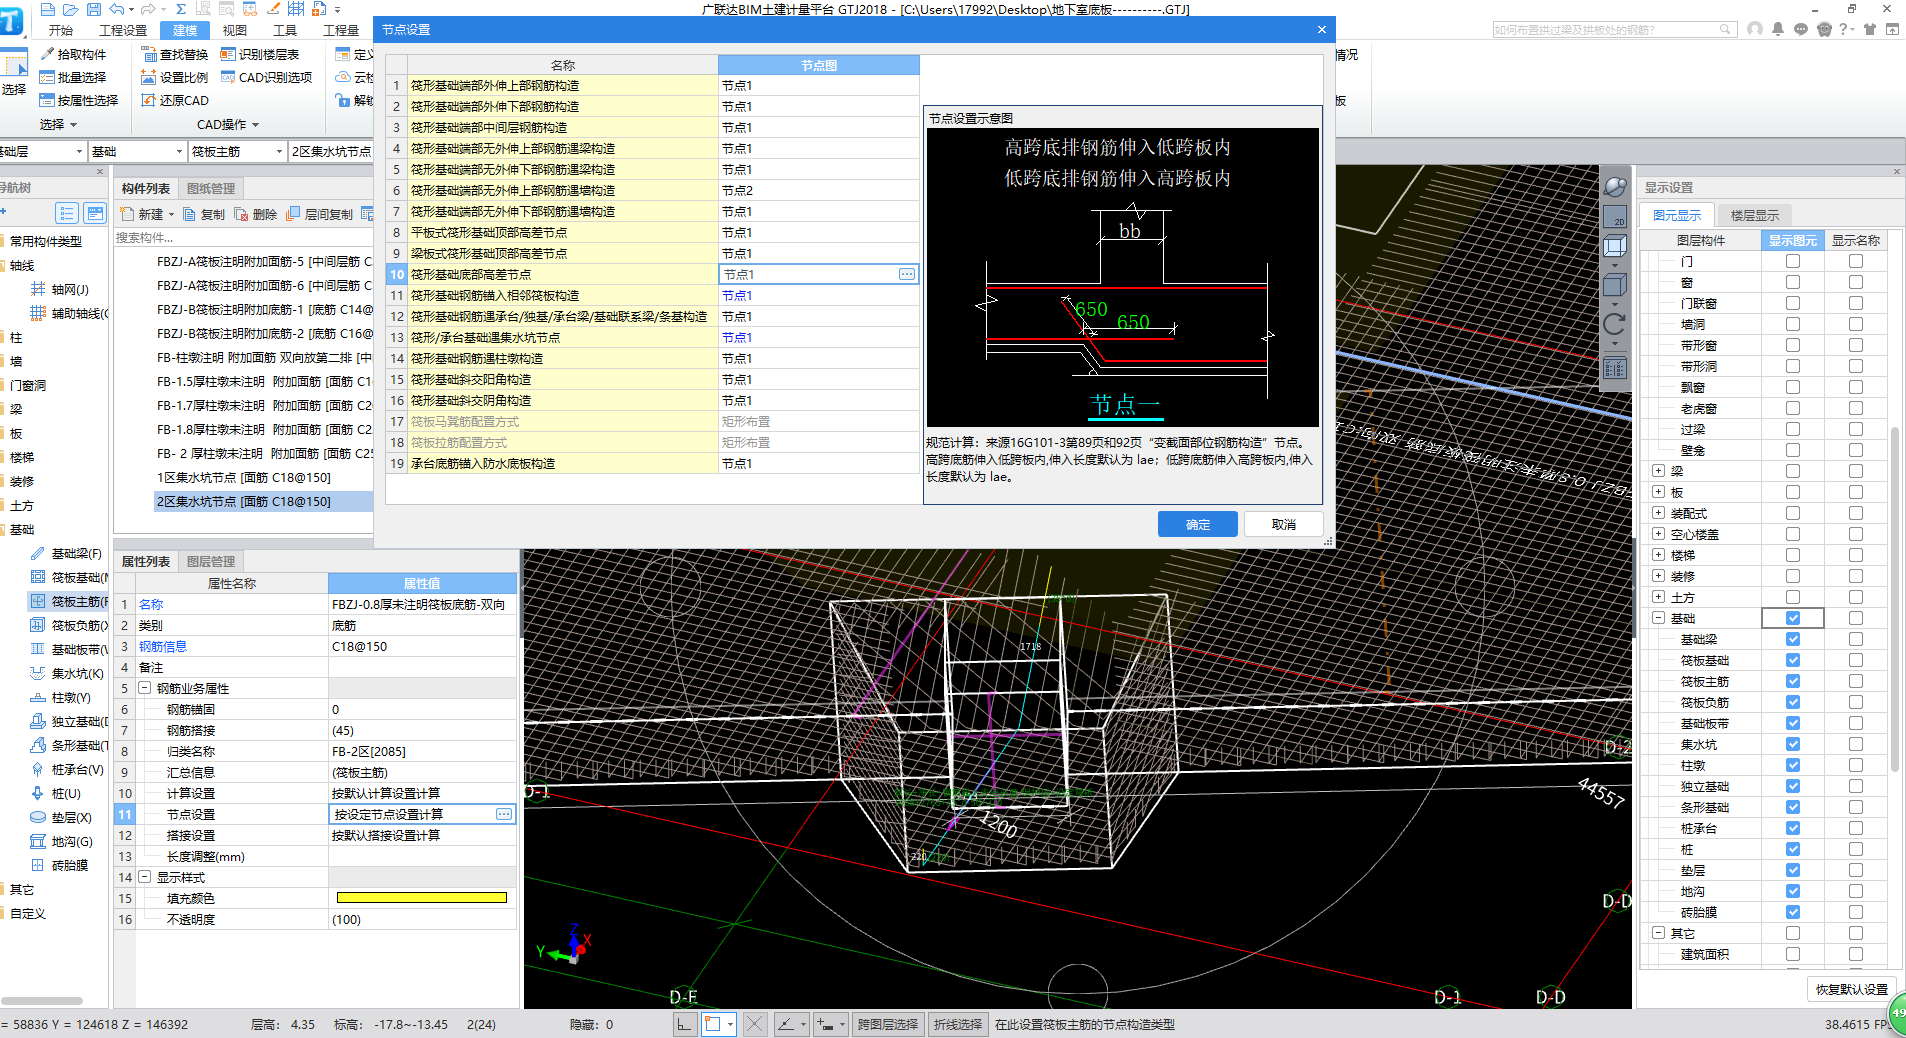
Task: Collapse the 钢筋业务属性 group in properties
Action: [145, 688]
